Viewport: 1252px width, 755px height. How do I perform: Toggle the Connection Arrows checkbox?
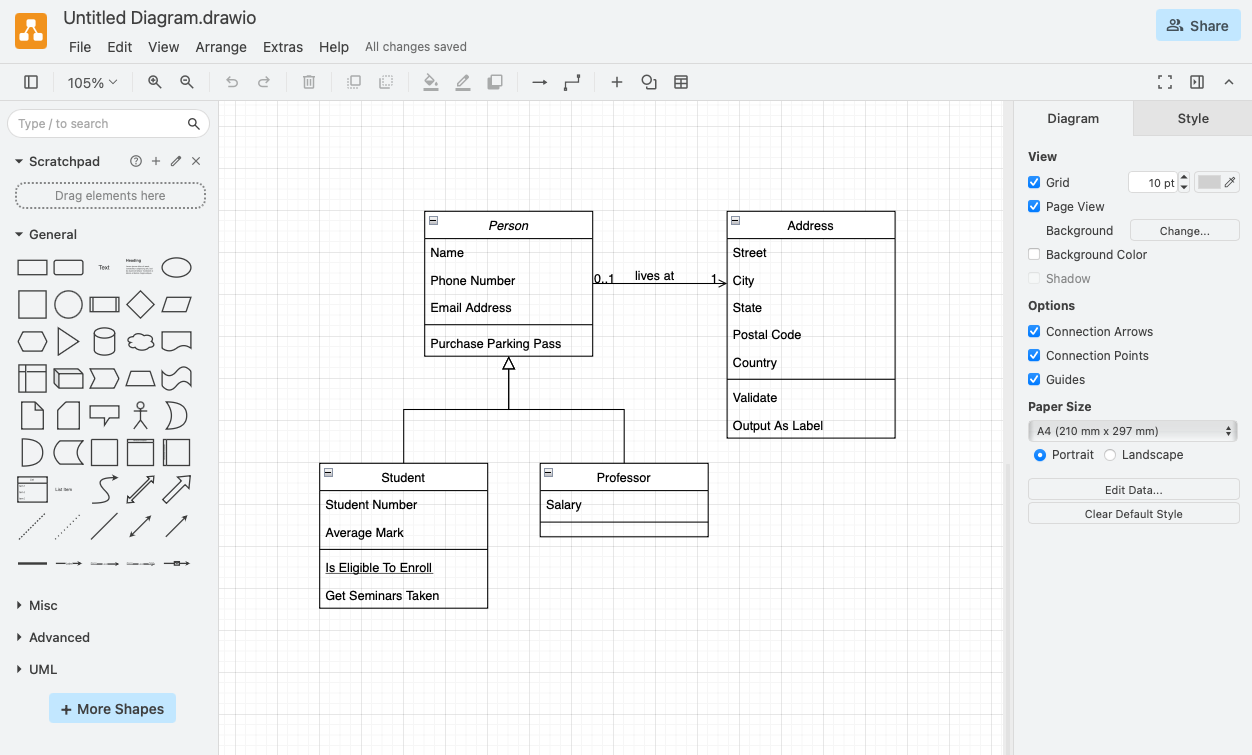coord(1034,331)
